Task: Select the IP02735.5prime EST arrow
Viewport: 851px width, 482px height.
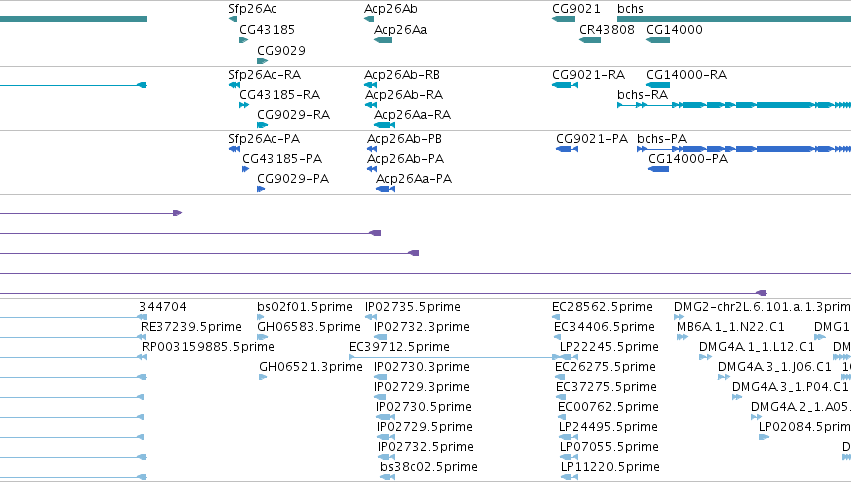Action: point(370,317)
